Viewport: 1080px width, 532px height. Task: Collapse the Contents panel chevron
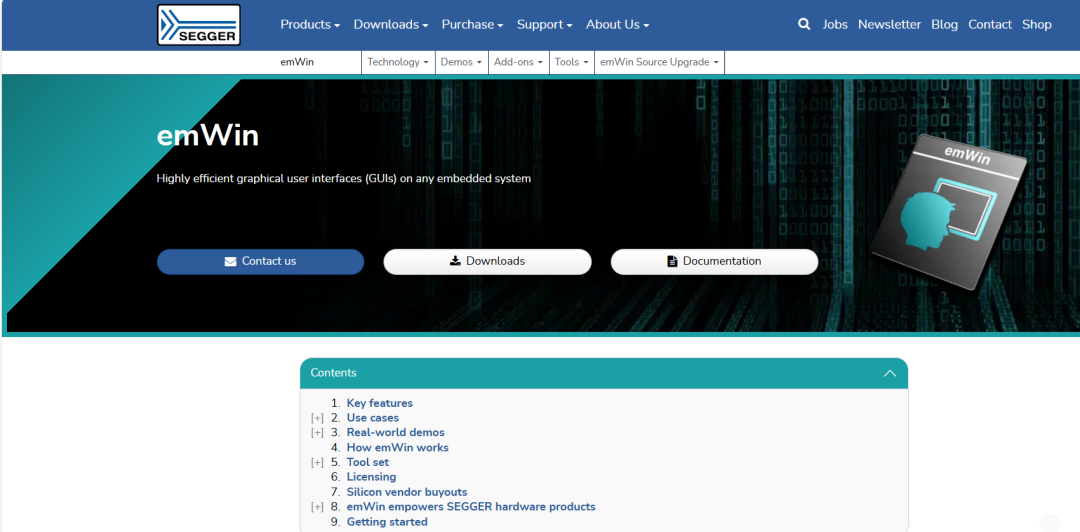[x=890, y=374]
